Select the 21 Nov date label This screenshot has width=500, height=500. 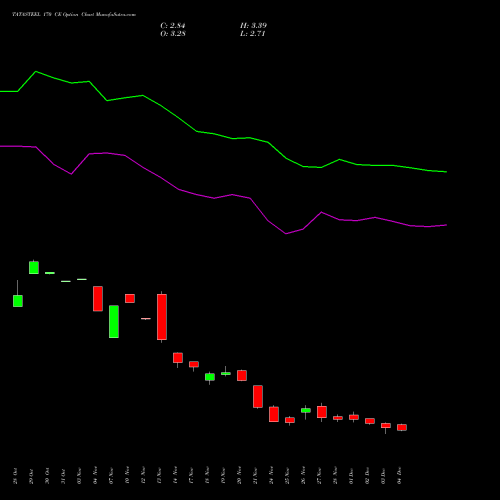(x=255, y=476)
